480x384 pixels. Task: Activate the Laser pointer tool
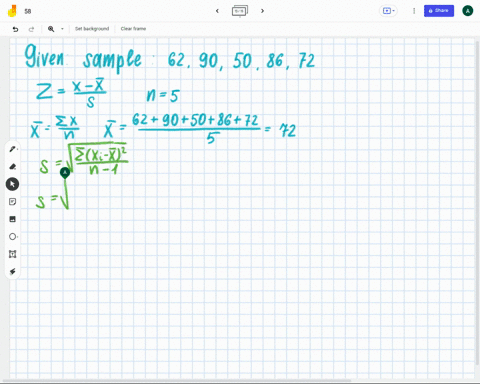[12, 272]
